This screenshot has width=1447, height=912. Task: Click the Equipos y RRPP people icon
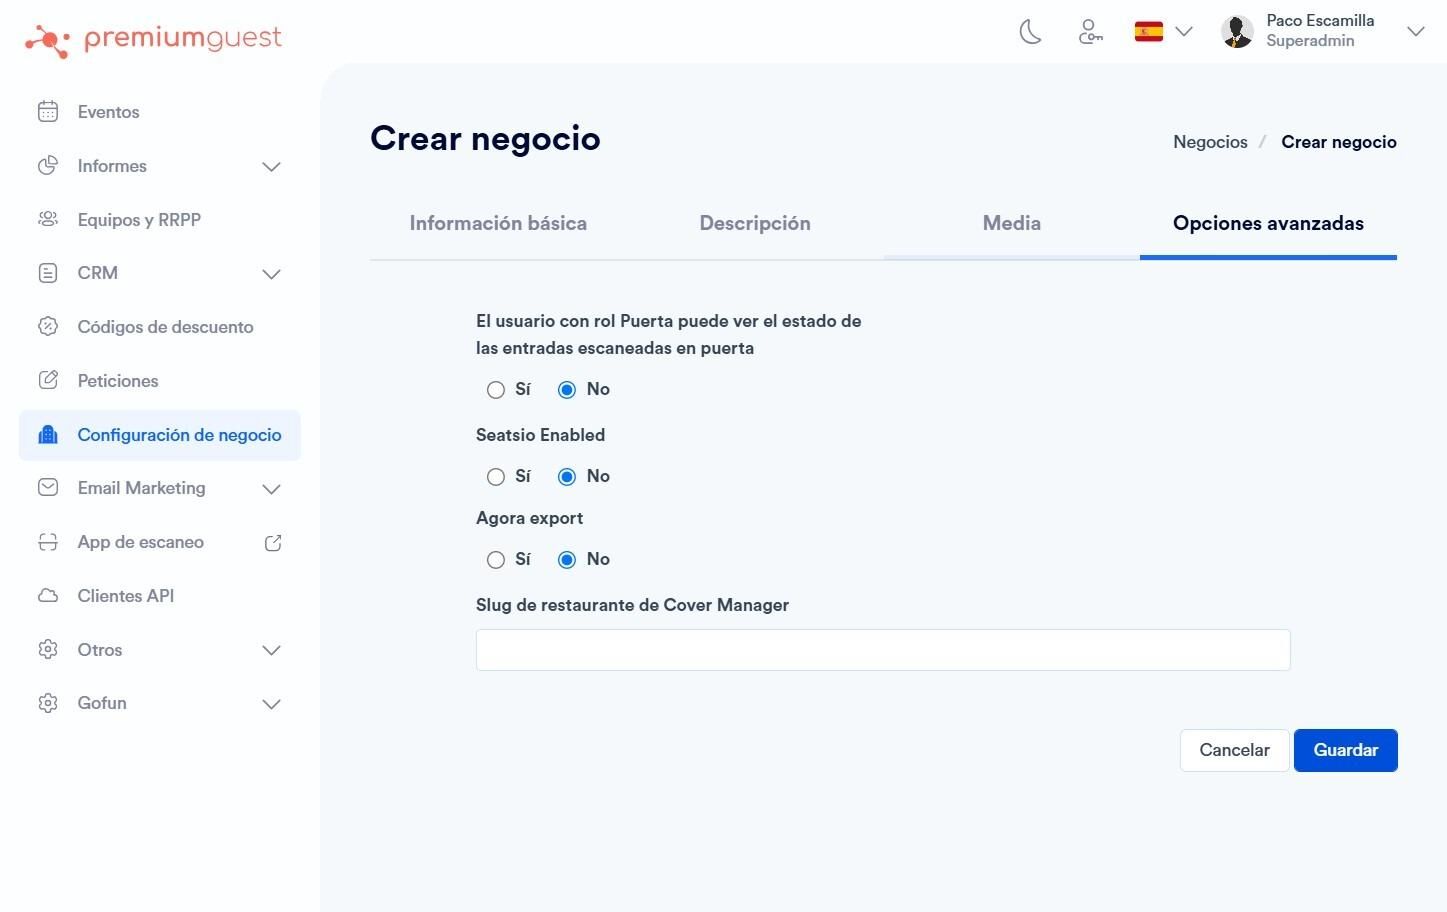point(48,219)
